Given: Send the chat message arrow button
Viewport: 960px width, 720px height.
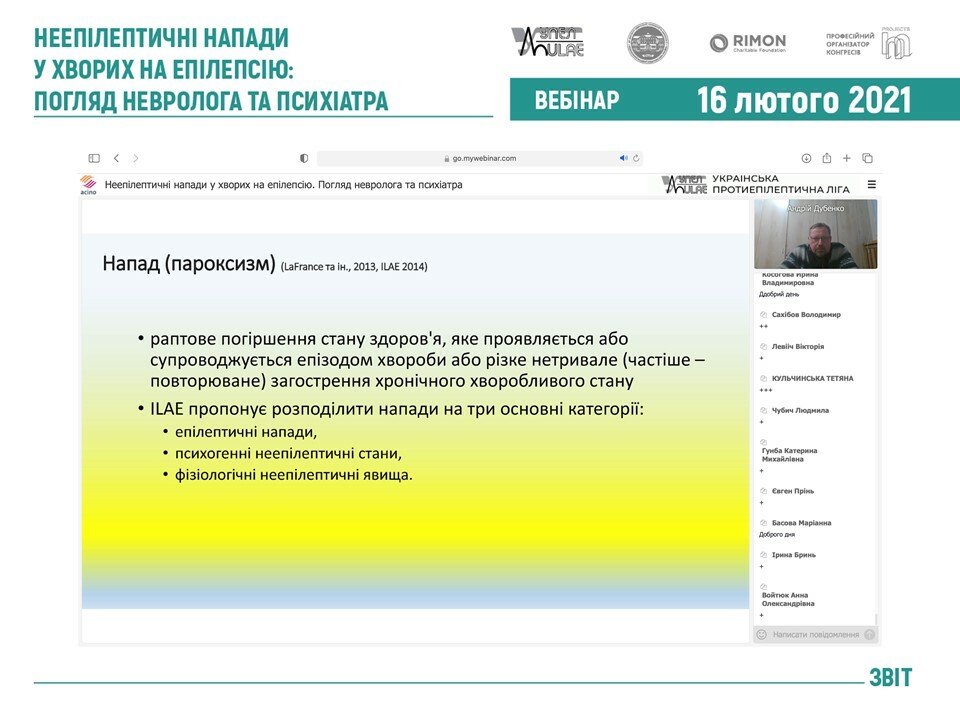Looking at the screenshot, I should [869, 635].
